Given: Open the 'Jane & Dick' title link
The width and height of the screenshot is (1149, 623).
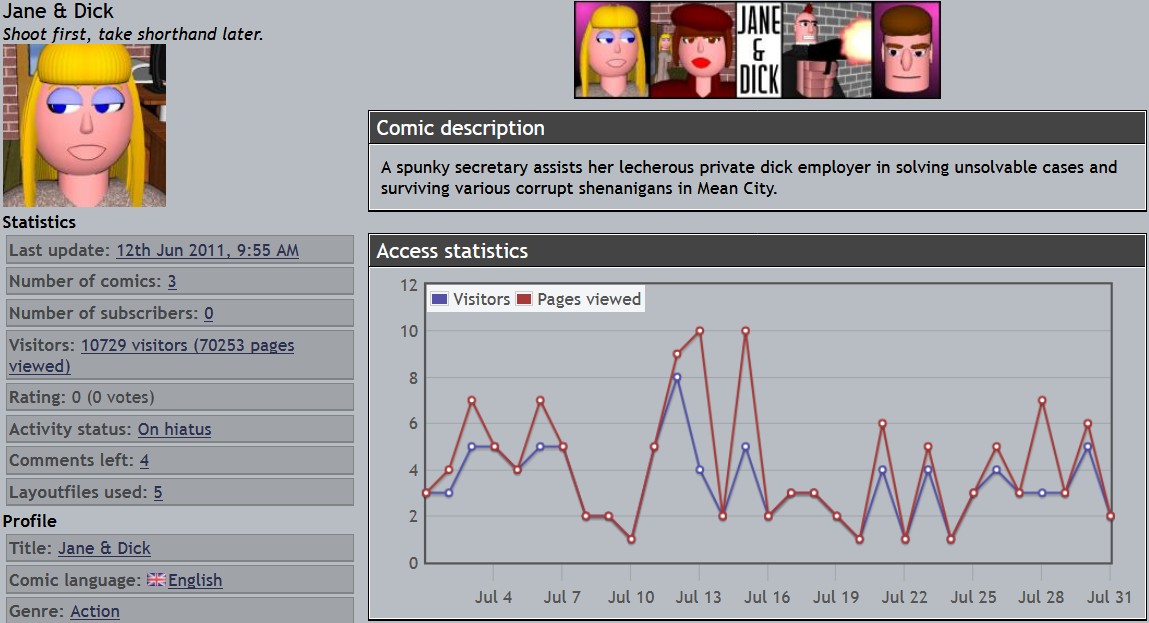Looking at the screenshot, I should [104, 549].
